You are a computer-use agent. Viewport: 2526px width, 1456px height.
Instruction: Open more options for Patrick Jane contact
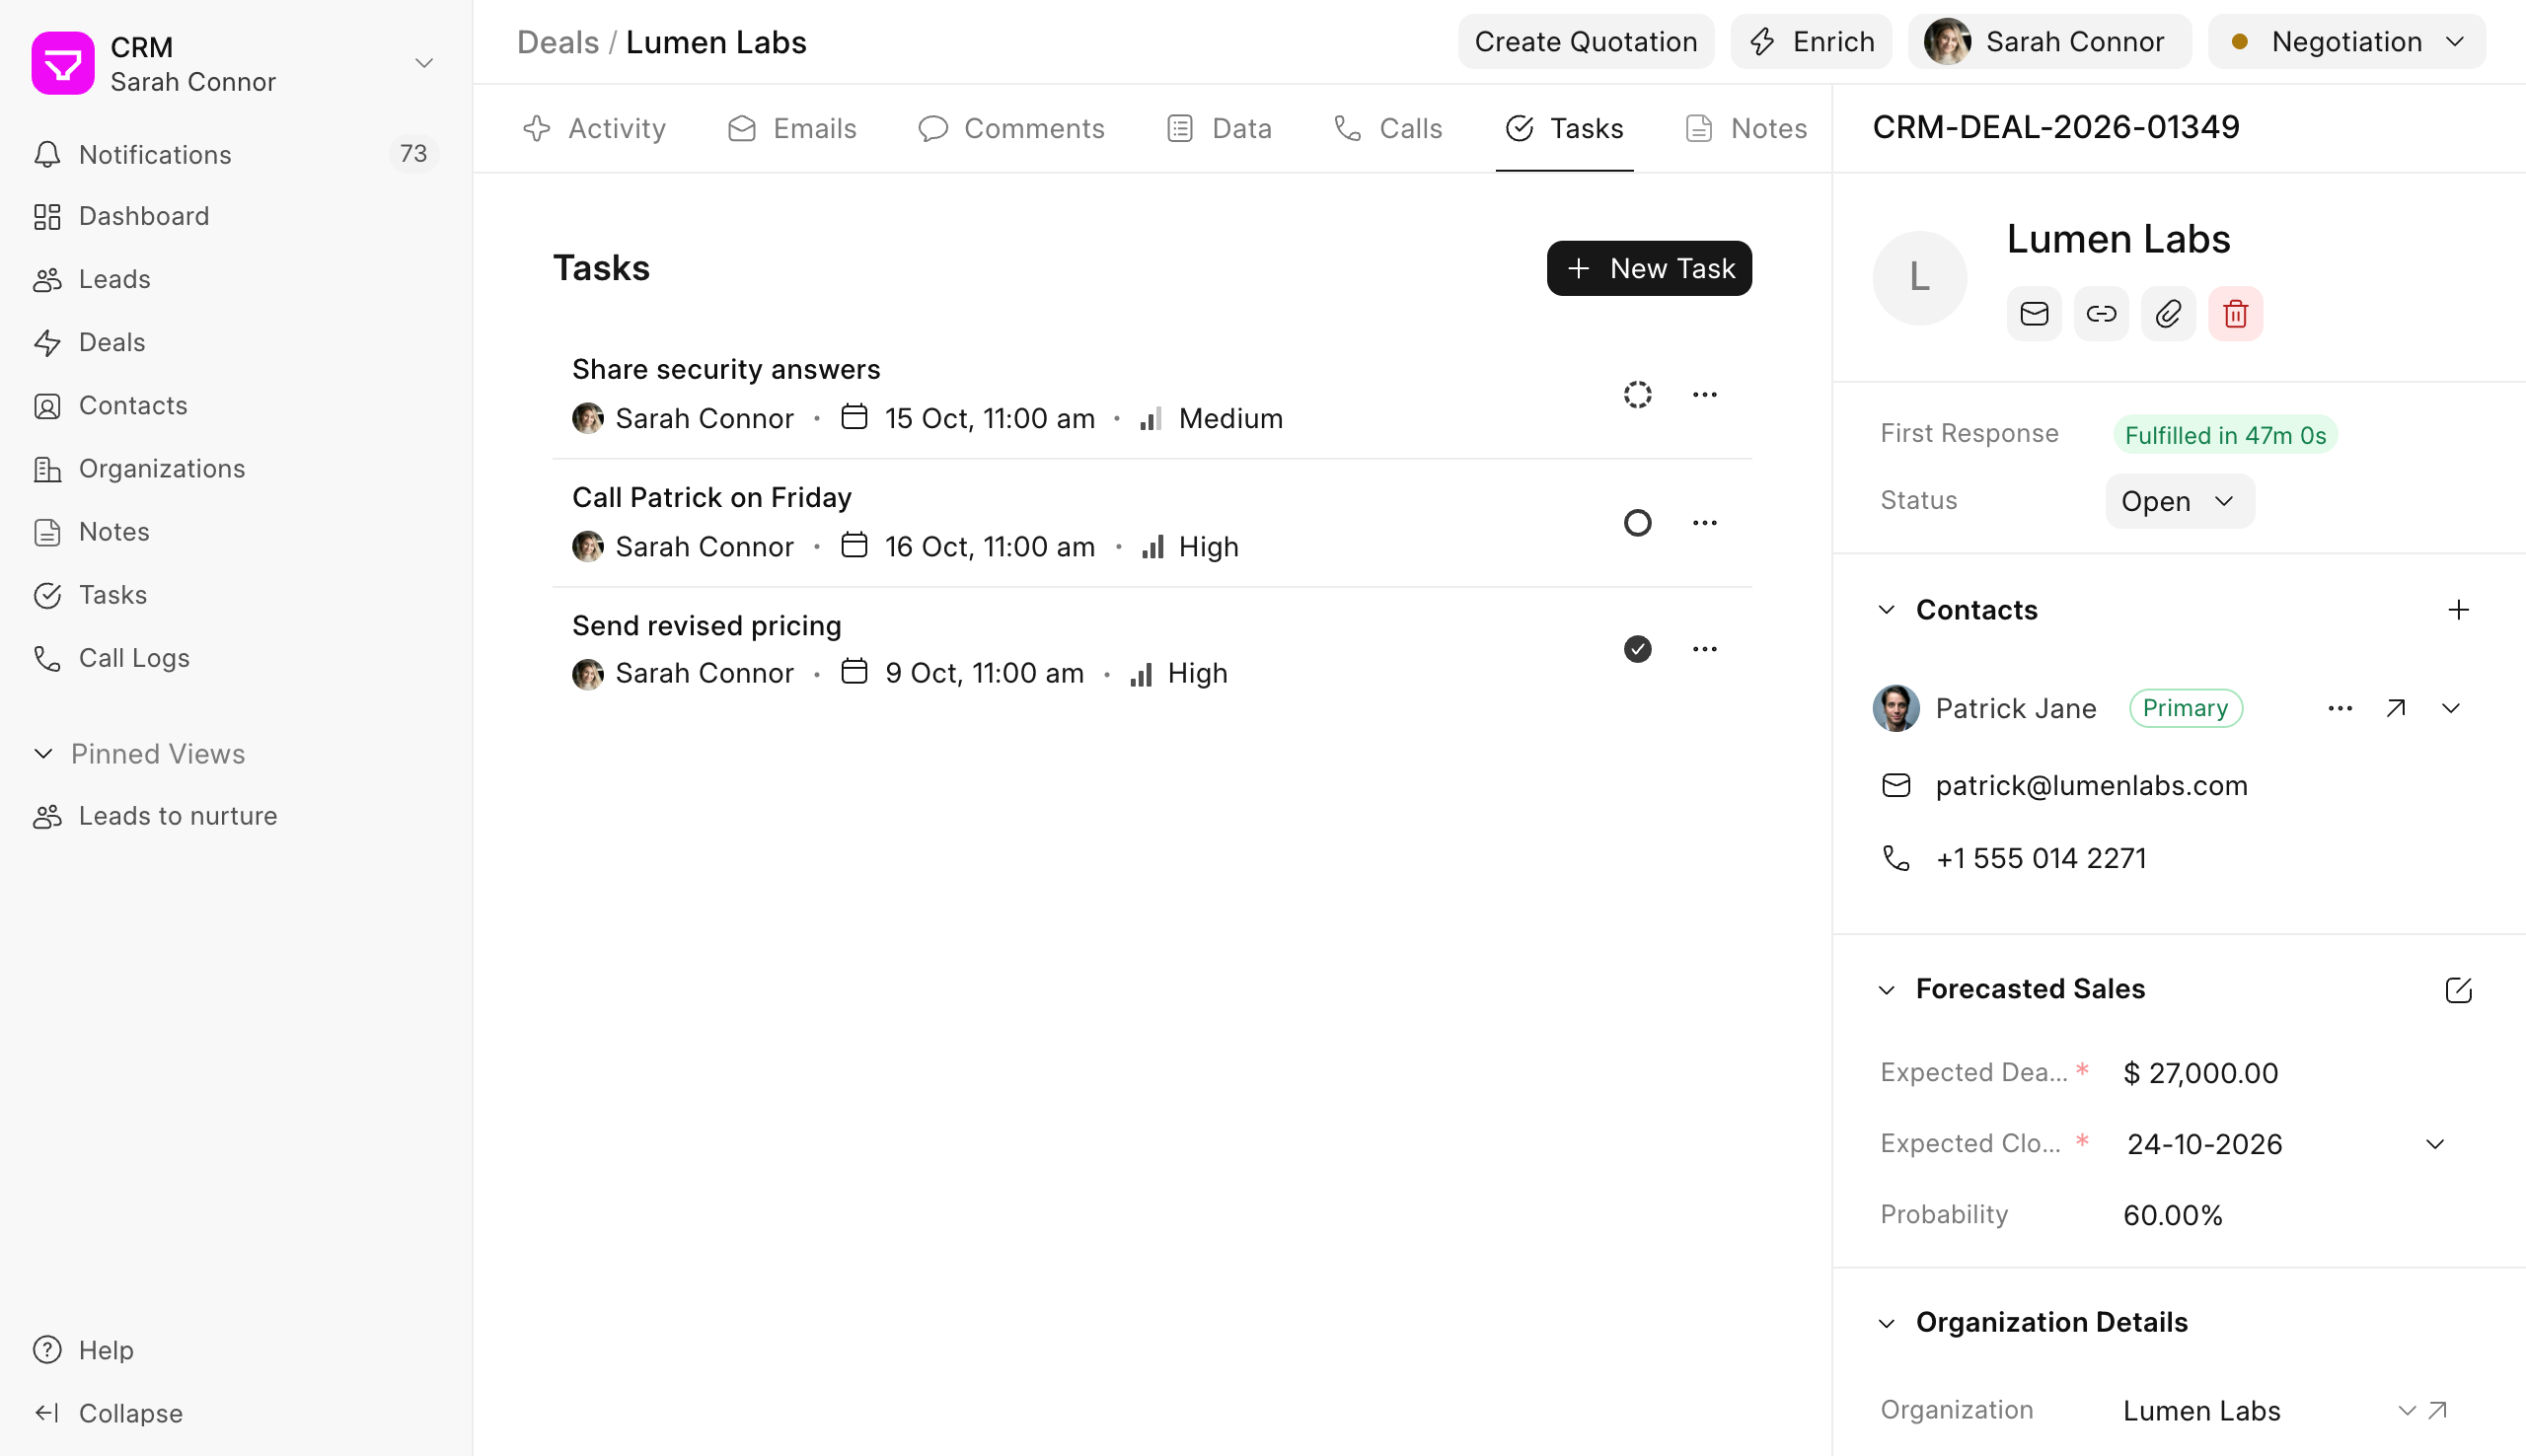(x=2340, y=709)
